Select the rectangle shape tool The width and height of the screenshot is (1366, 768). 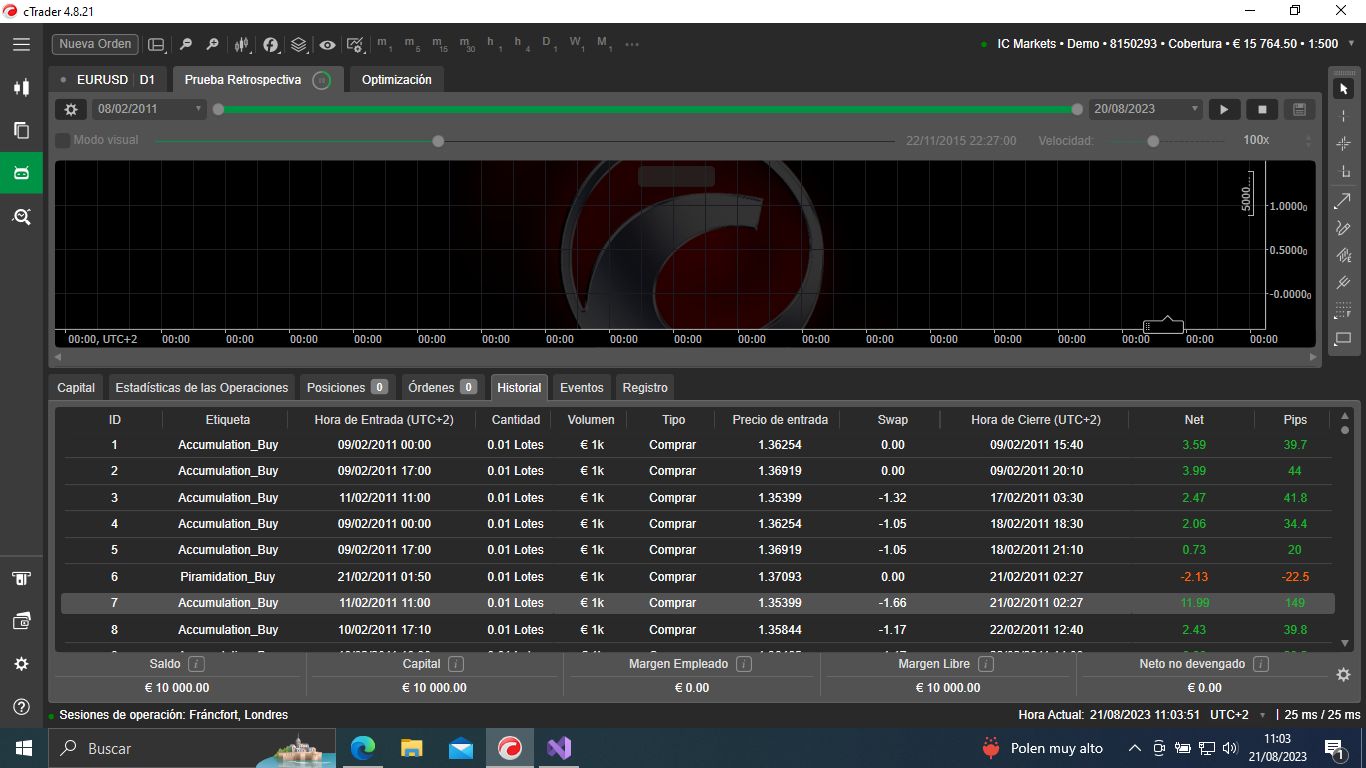[x=1343, y=338]
